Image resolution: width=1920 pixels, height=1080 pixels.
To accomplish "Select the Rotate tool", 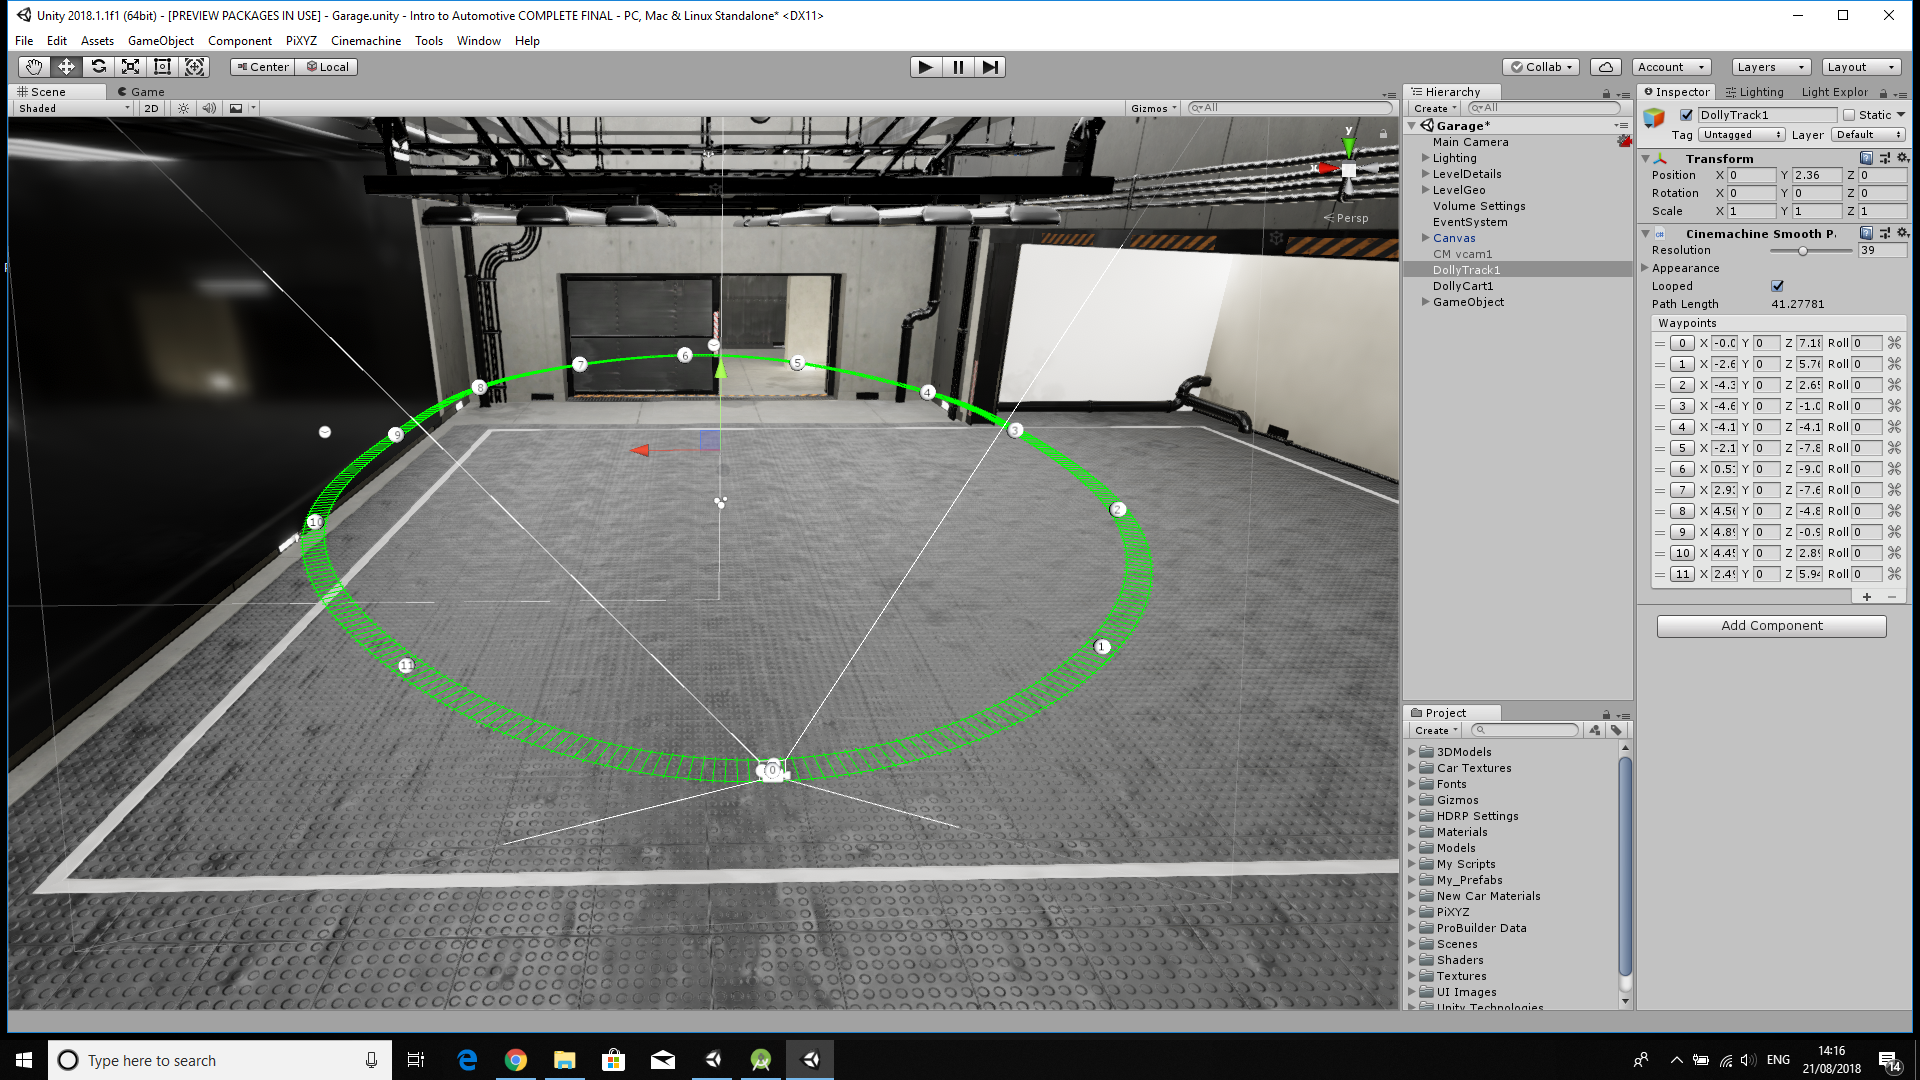I will [x=98, y=67].
